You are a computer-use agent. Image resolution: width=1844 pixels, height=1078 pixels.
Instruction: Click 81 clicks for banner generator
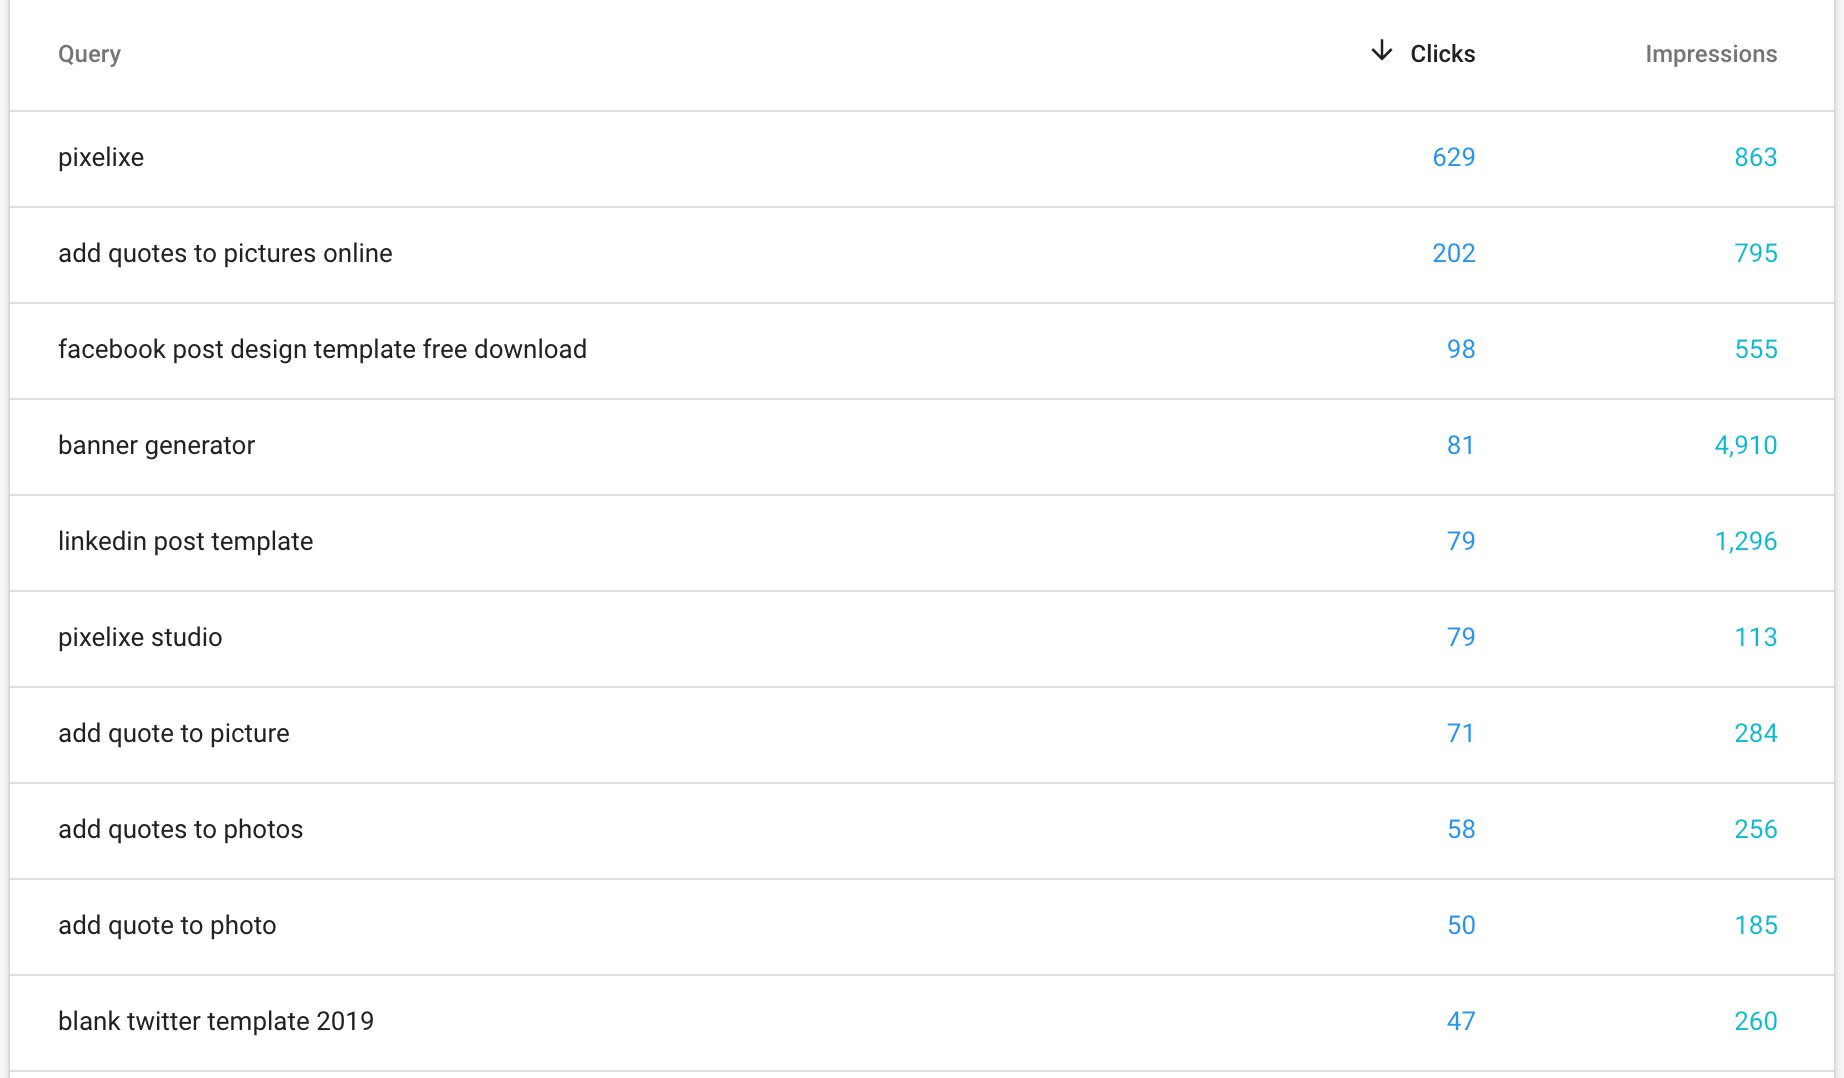click(1461, 445)
